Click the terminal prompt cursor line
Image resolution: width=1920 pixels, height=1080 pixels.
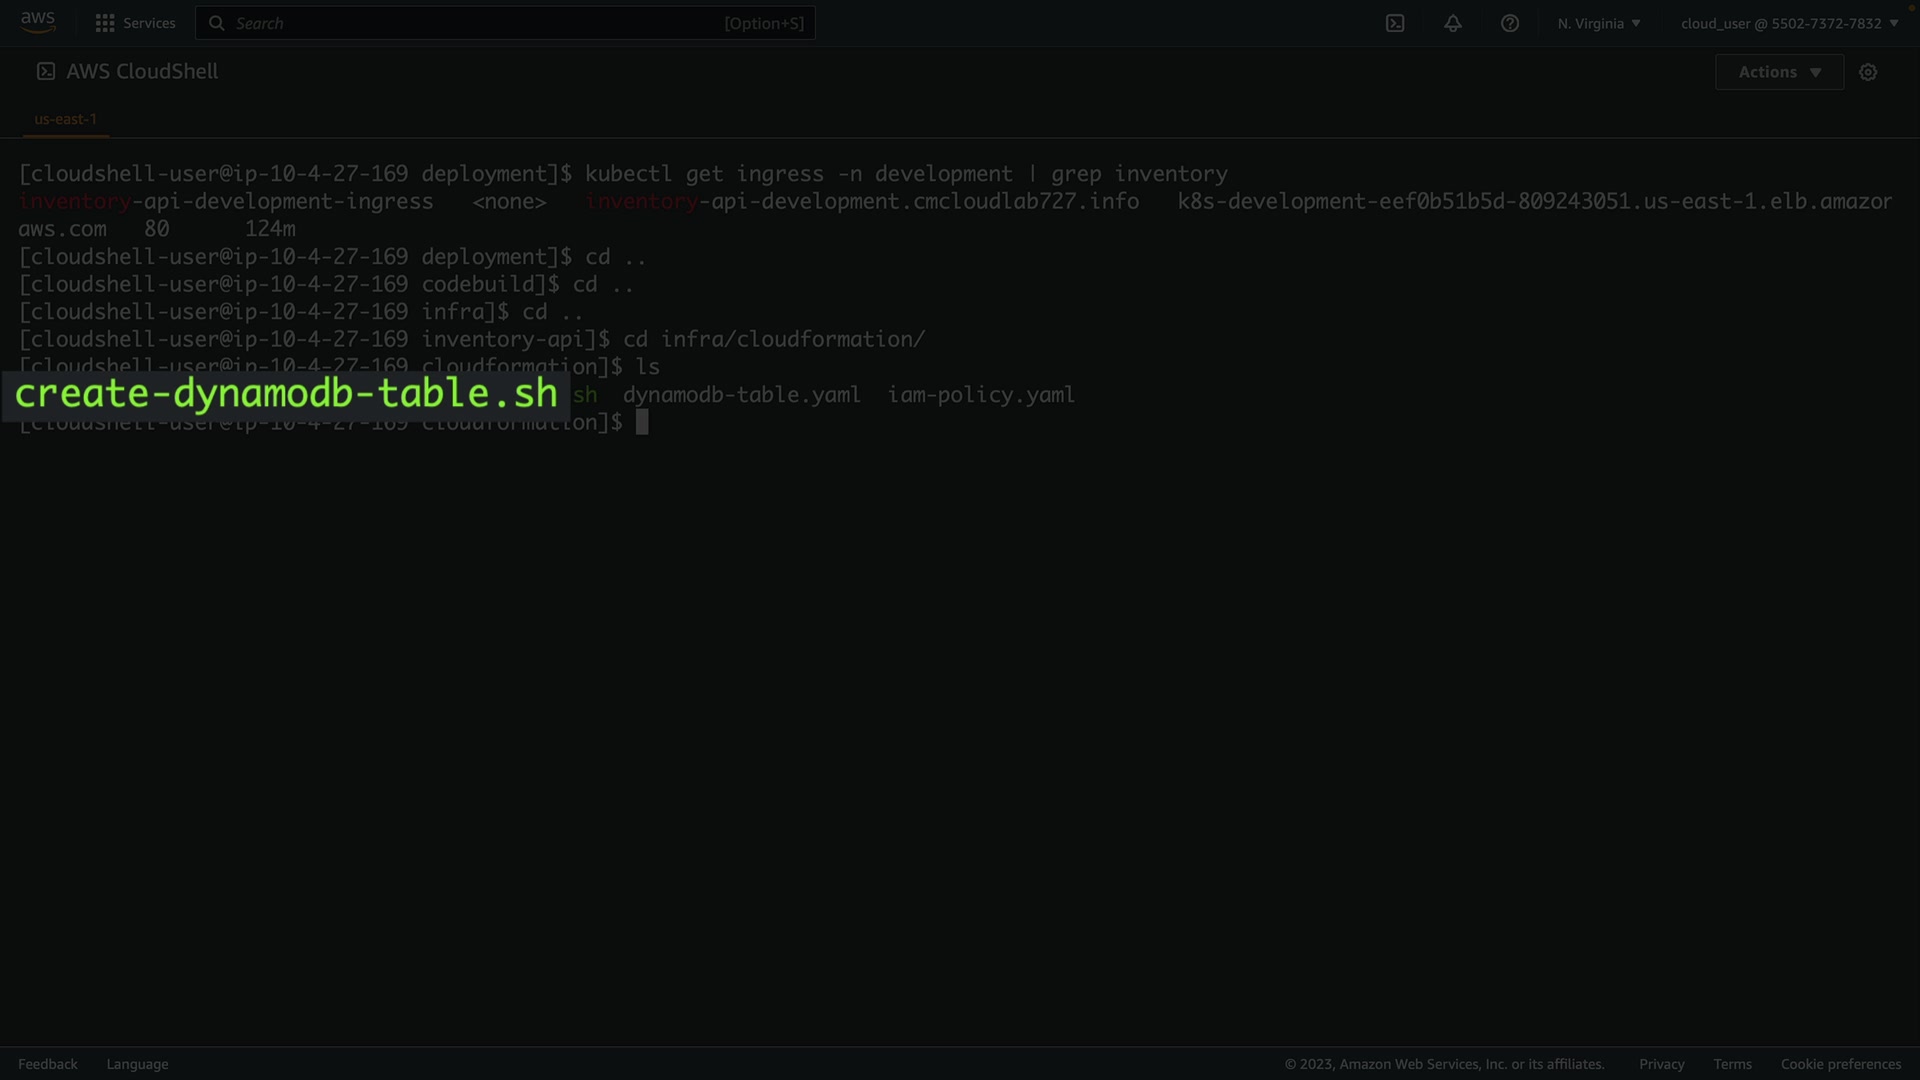click(642, 422)
